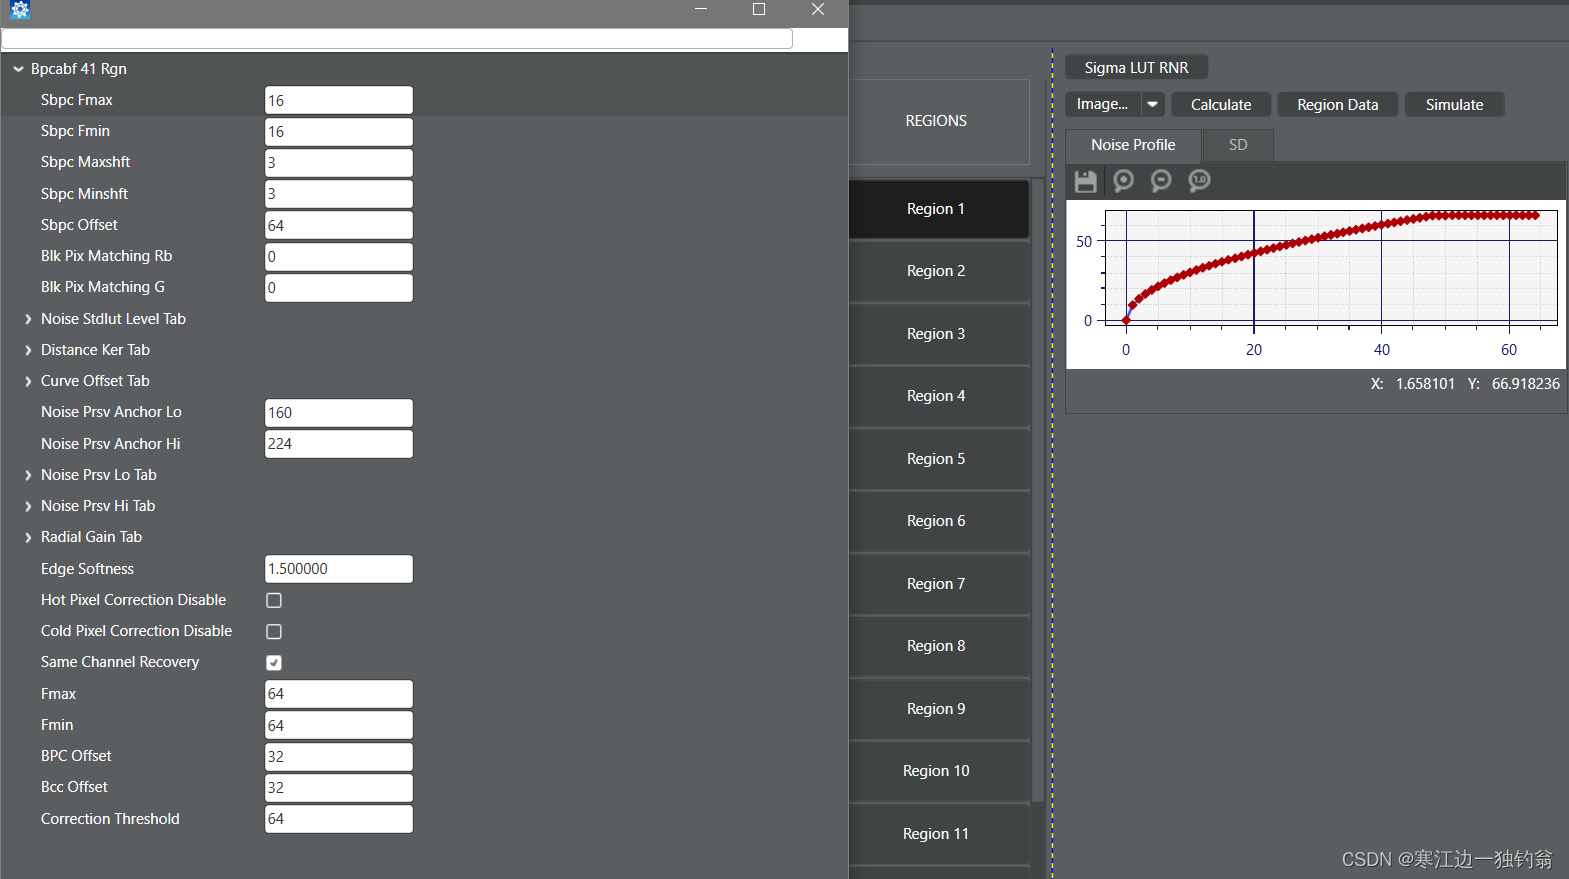Select Region 3 in the list
This screenshot has height=879, width=1569.
(x=938, y=334)
